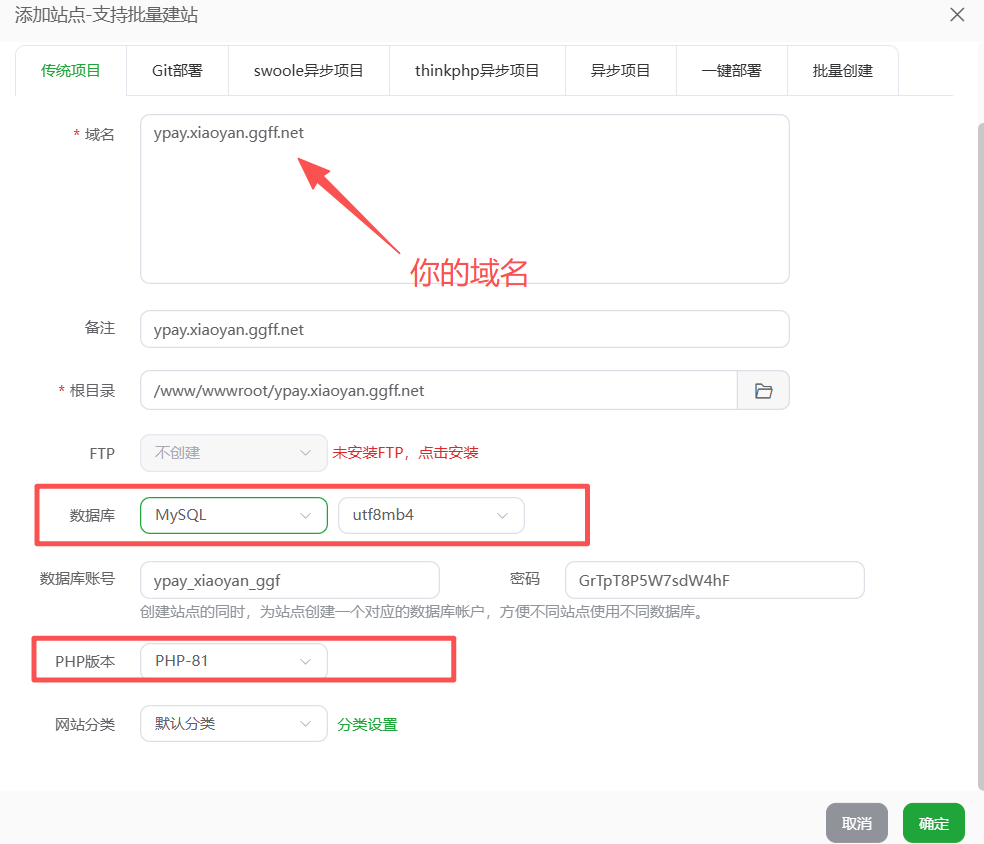Click the 未安装FTP，点击安装 link
The image size is (984, 844).
pos(405,453)
